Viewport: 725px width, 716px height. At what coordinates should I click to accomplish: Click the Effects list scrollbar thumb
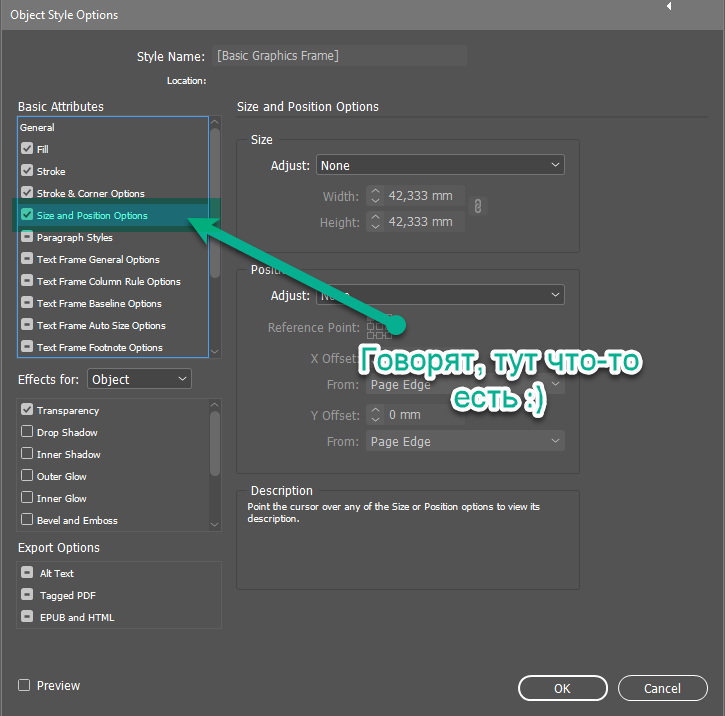point(215,443)
